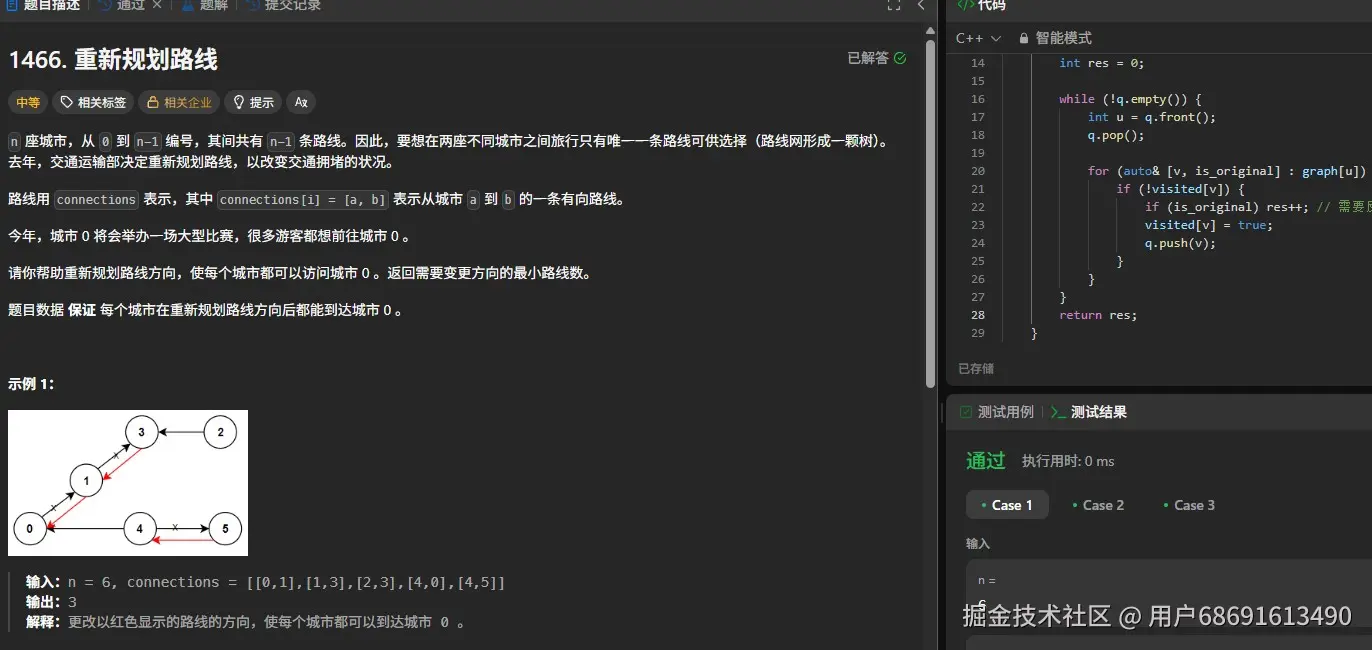Click the 相关企业 button
Image resolution: width=1372 pixels, height=650 pixels.
178,102
